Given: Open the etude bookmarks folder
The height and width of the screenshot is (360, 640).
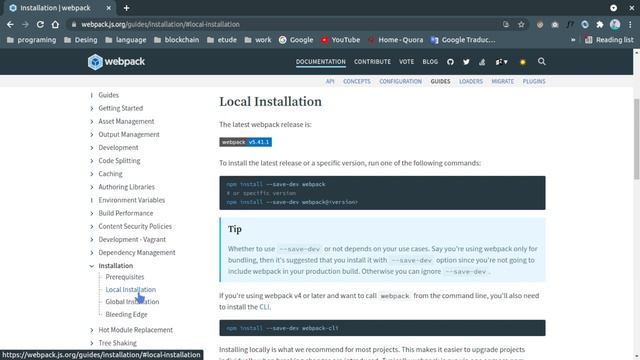Looking at the screenshot, I should (222, 40).
